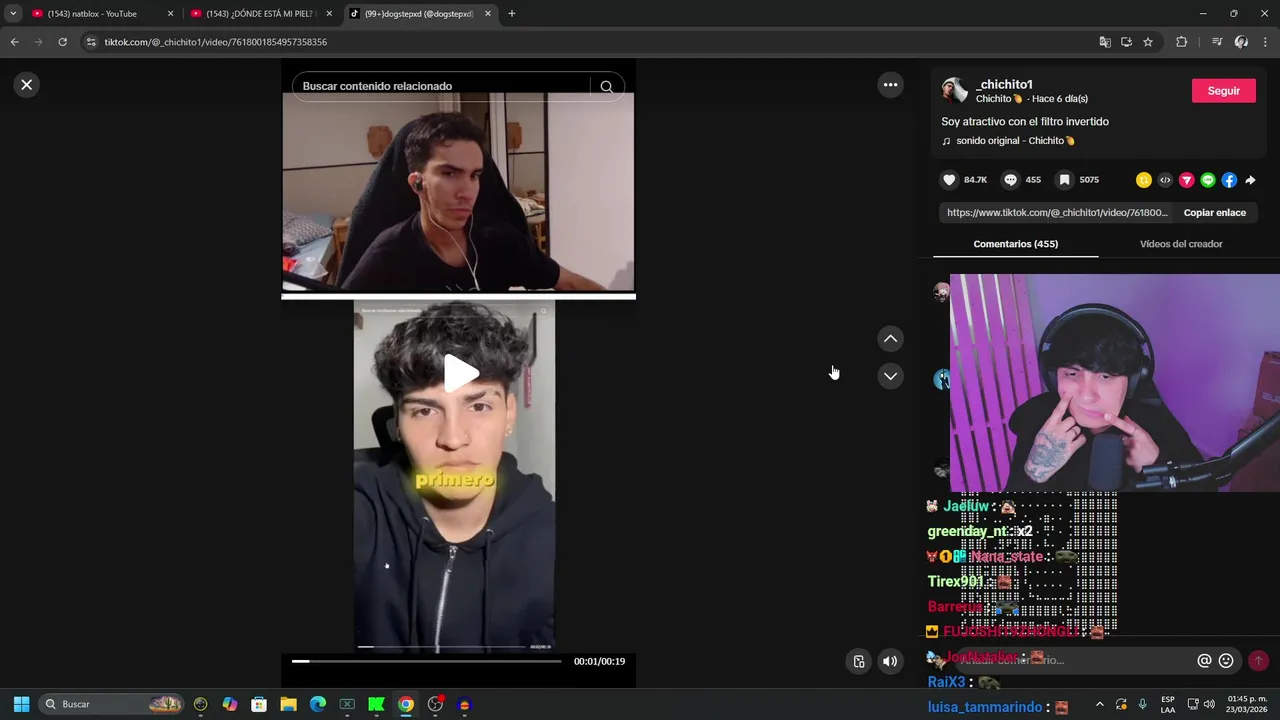Screen dimensions: 1280x720
Task: Open the emoji picker in comment box
Action: pos(1226,661)
